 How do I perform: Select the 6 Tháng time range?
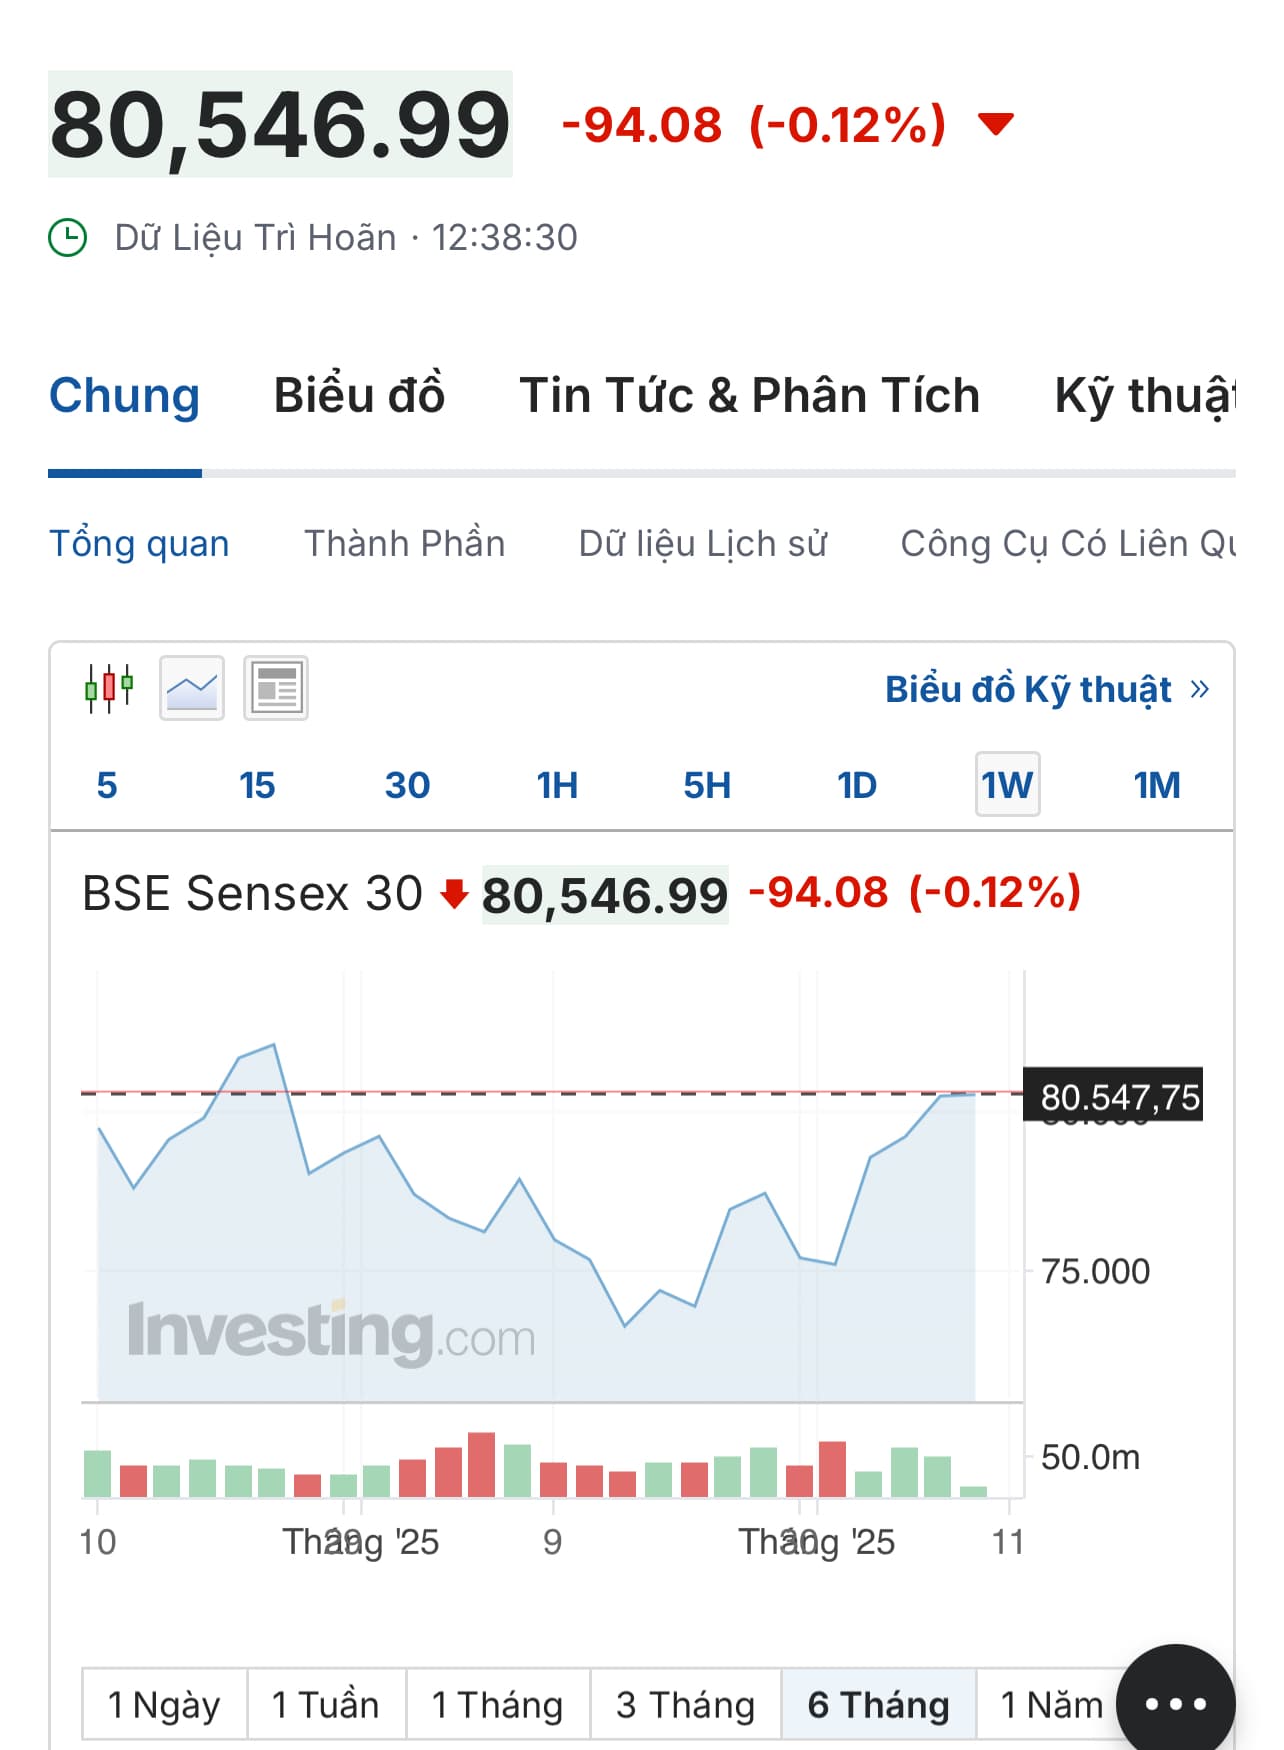point(878,1704)
